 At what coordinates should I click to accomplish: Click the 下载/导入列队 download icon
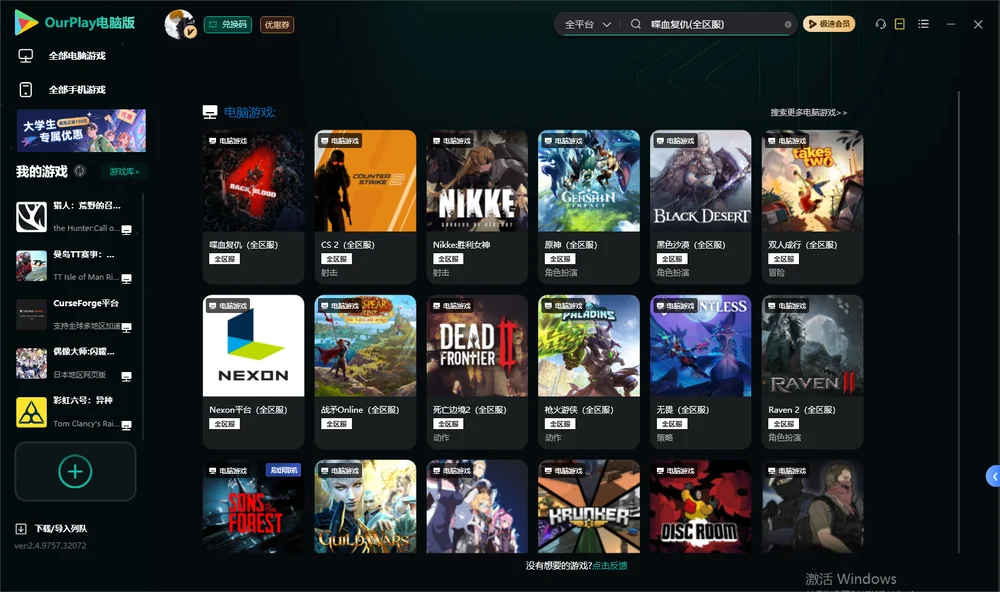[x=21, y=528]
